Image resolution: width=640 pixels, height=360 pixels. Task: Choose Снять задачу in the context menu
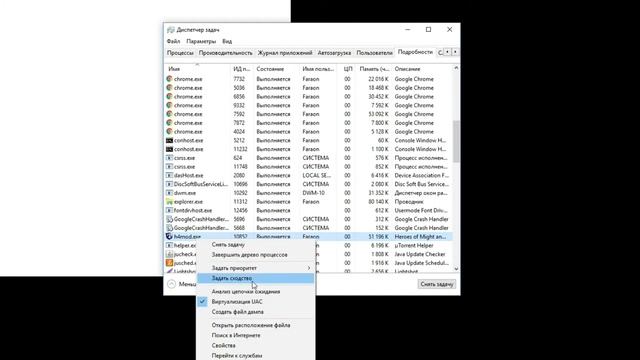point(228,244)
